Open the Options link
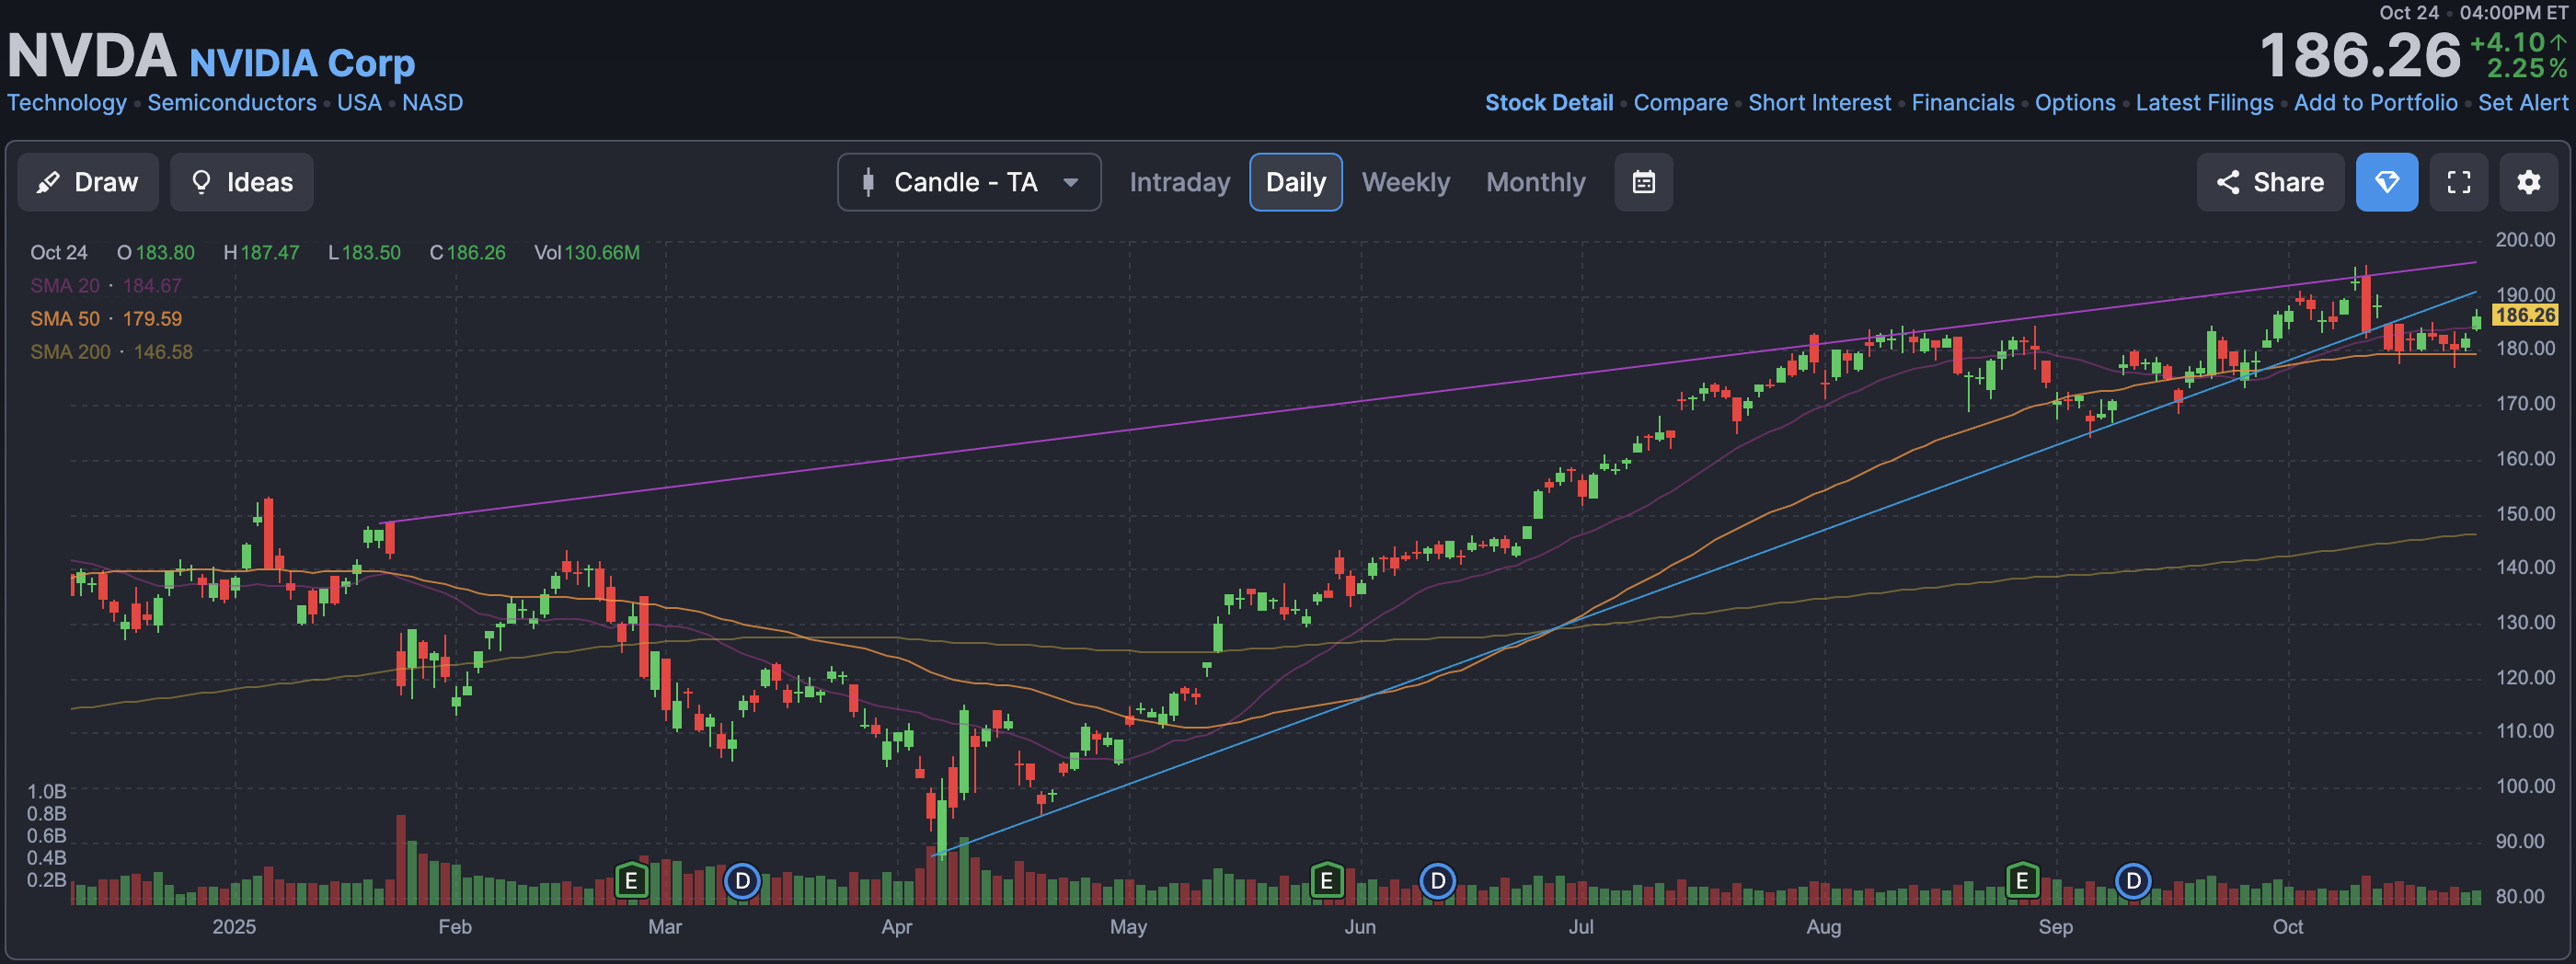Screen dimensions: 2576x964 (2075, 103)
